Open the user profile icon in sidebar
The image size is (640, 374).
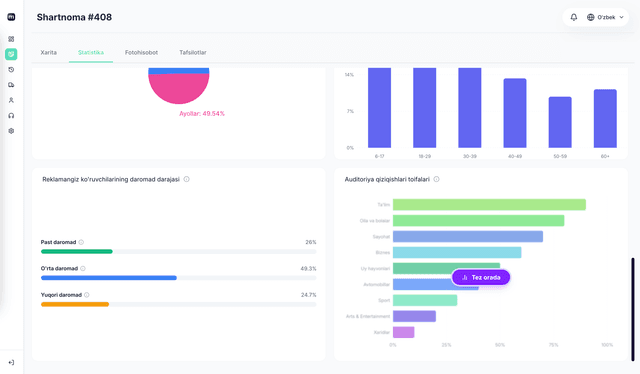(x=11, y=100)
